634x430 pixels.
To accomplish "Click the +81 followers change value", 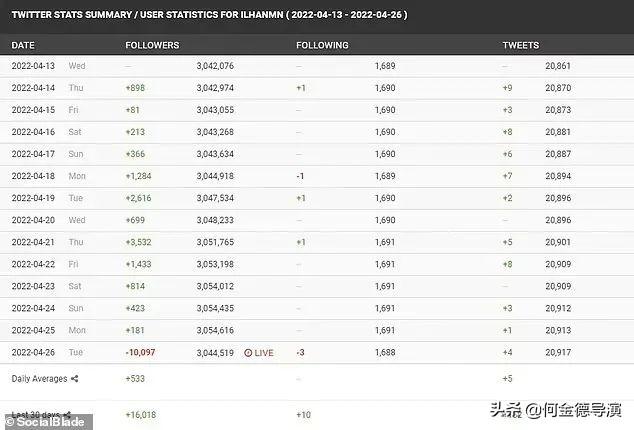I will 133,110.
